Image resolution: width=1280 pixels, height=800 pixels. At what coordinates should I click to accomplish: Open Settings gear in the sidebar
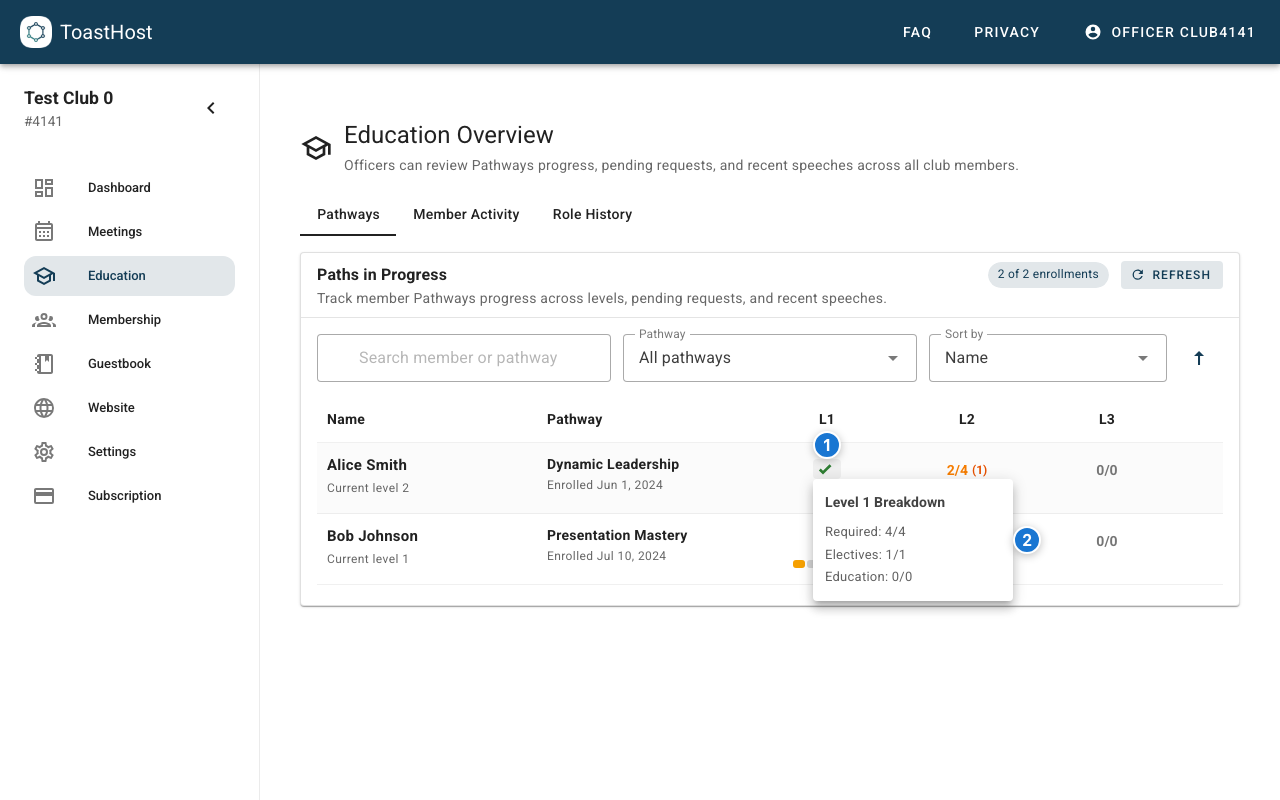44,452
